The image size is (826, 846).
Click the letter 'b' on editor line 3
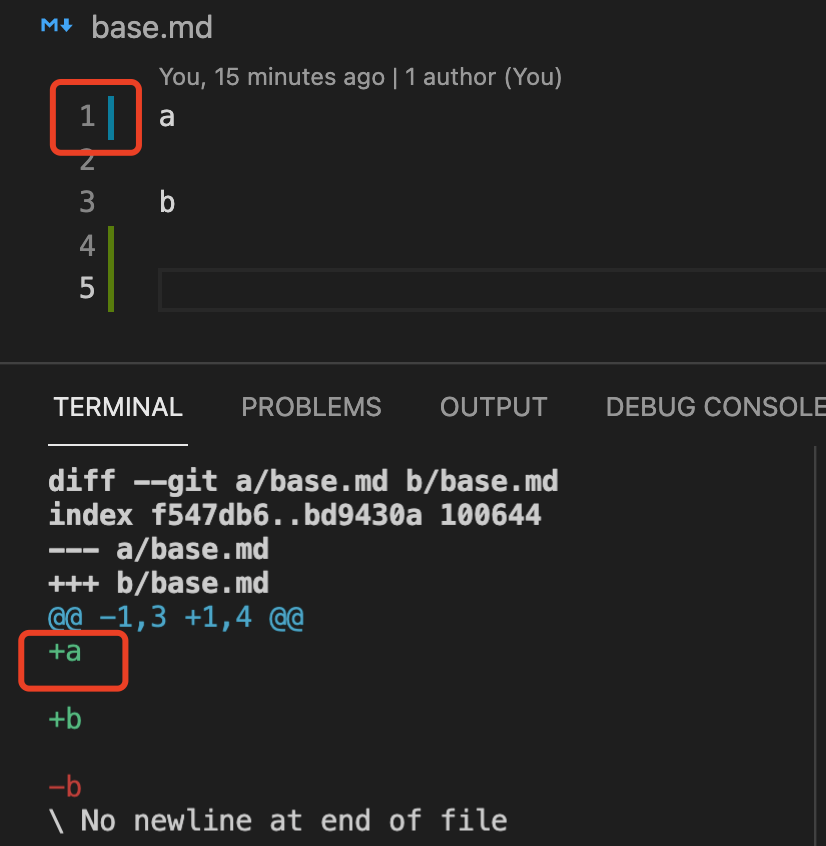[167, 202]
